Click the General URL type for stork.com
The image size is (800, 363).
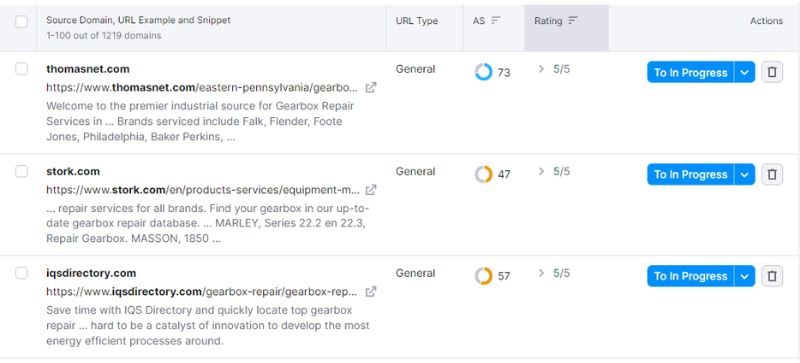pos(415,171)
